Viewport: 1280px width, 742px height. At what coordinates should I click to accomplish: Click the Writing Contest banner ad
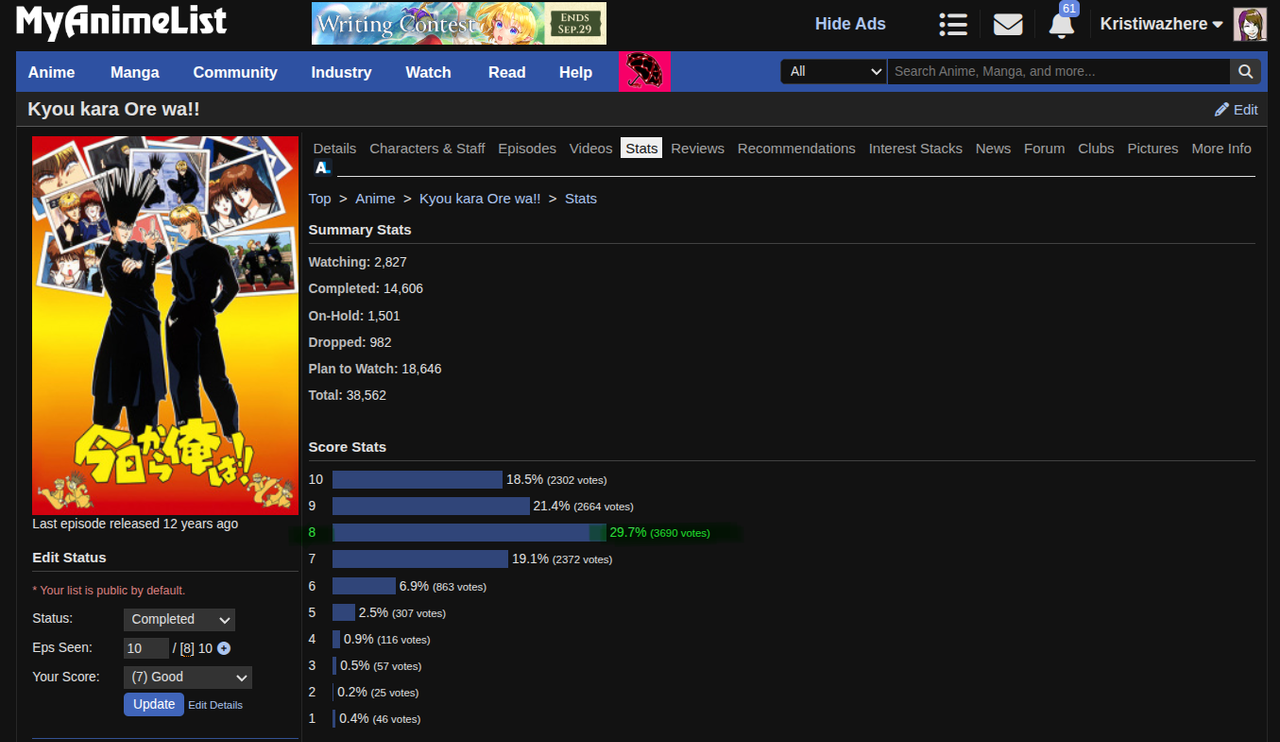[x=459, y=23]
